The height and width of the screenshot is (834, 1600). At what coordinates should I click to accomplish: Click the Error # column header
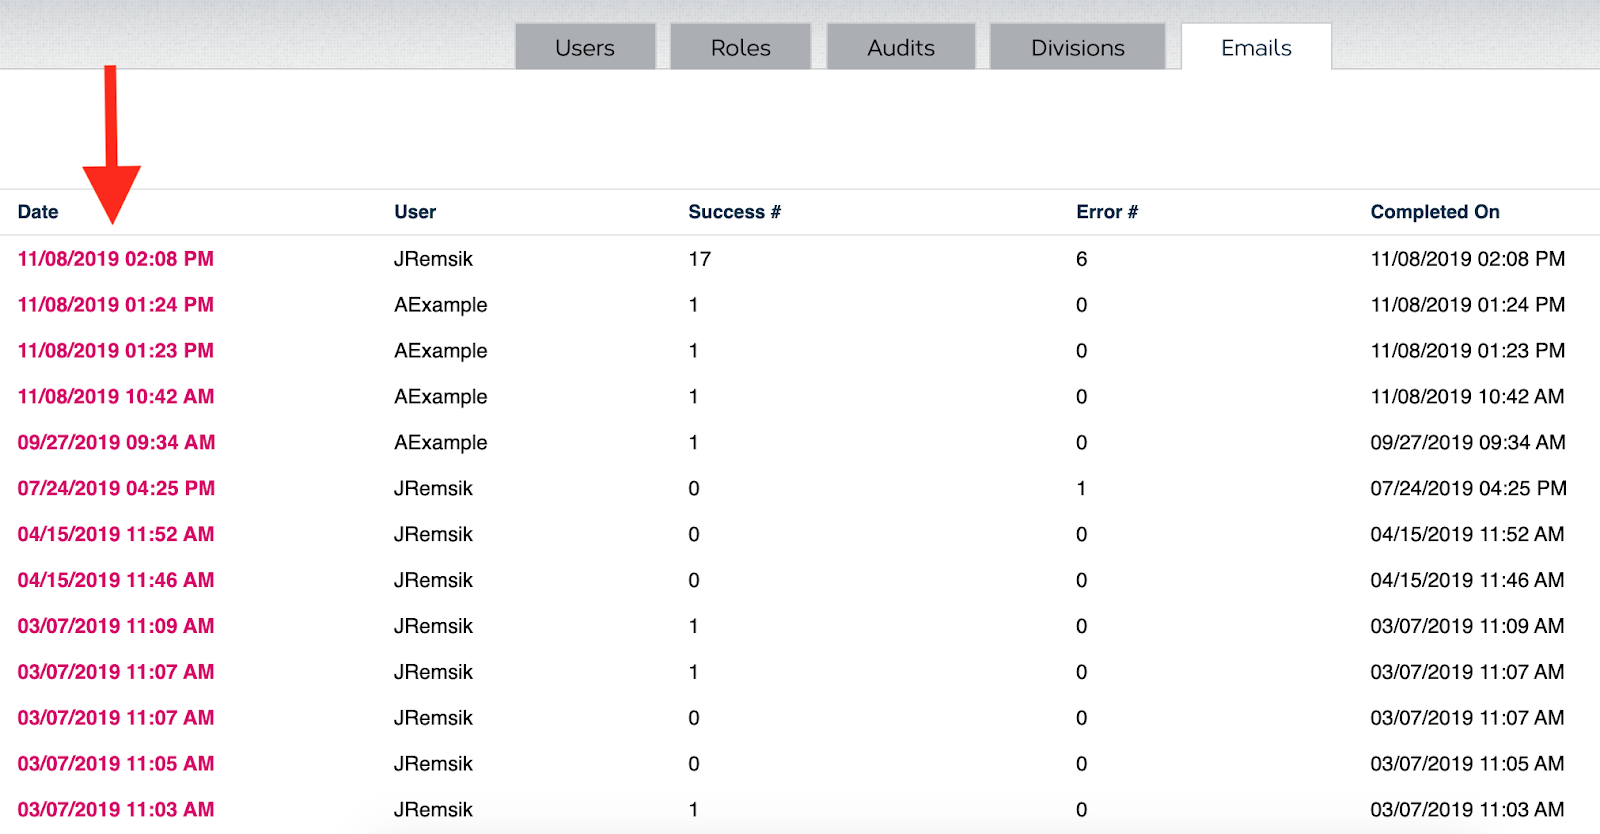click(1107, 212)
